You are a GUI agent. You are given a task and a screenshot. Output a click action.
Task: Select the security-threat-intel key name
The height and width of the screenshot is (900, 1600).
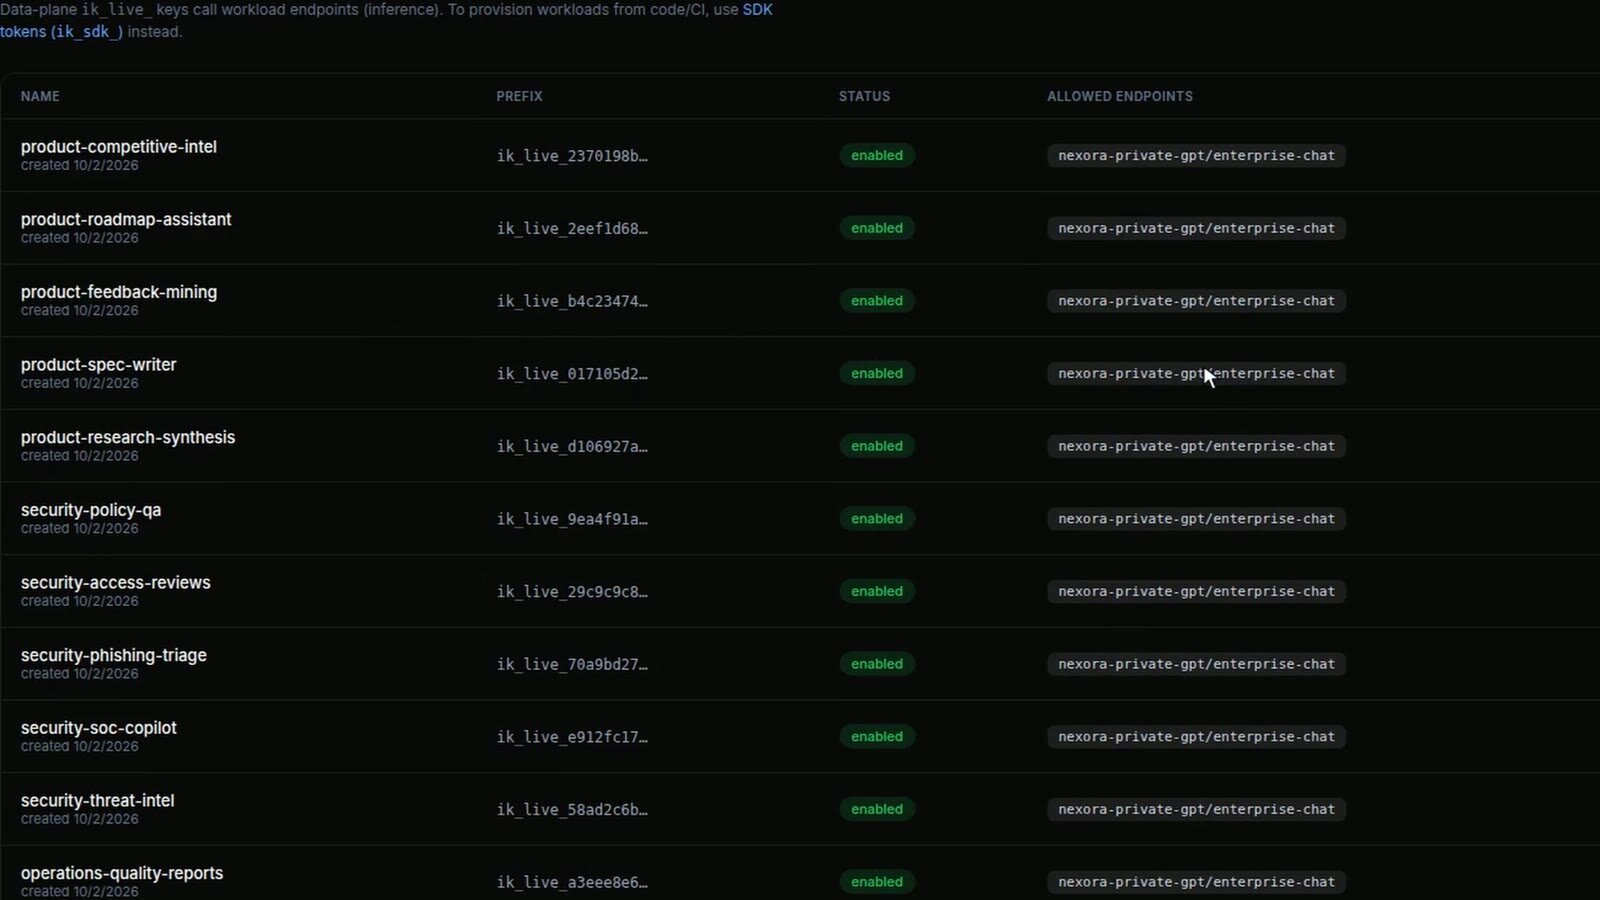[98, 801]
